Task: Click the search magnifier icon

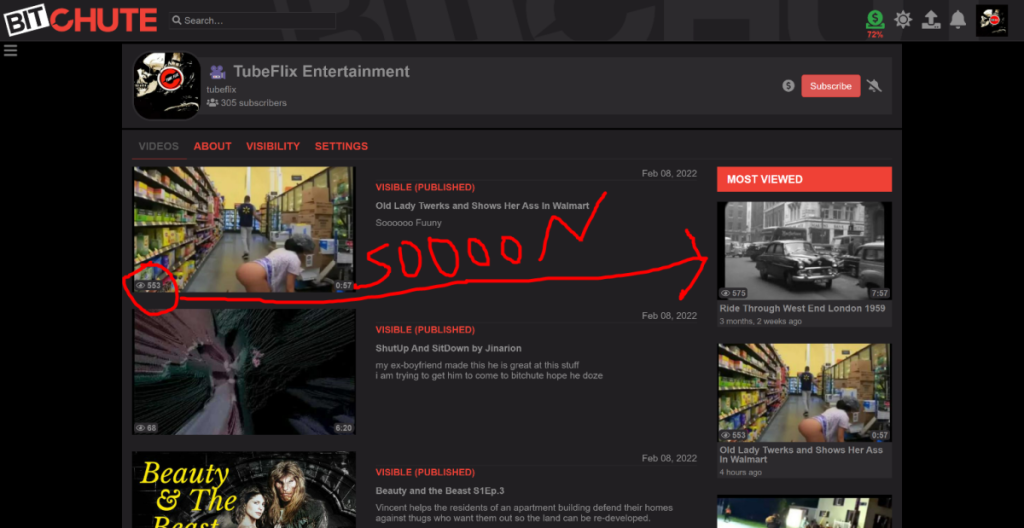Action: pos(176,20)
